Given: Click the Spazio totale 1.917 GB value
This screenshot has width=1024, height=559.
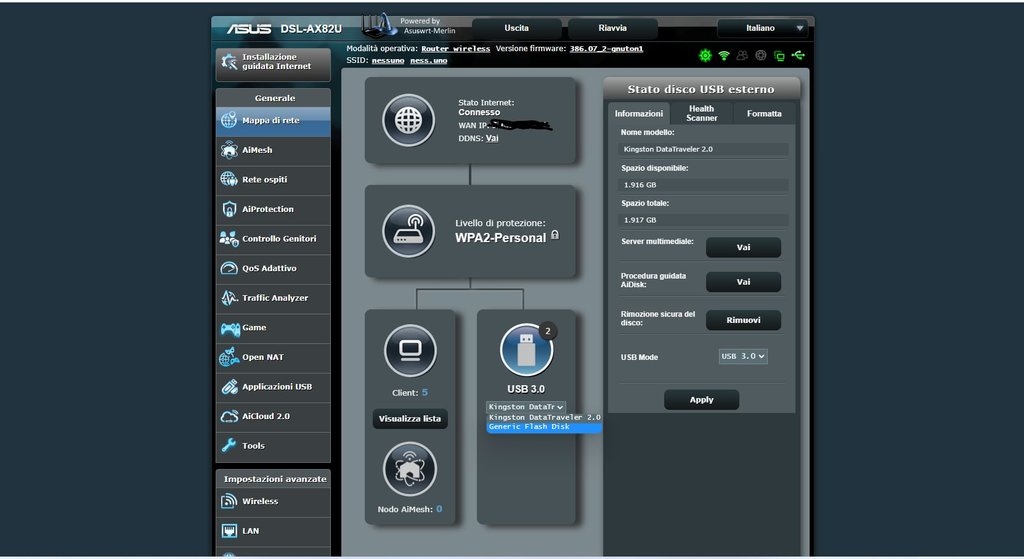Looking at the screenshot, I should [703, 220].
